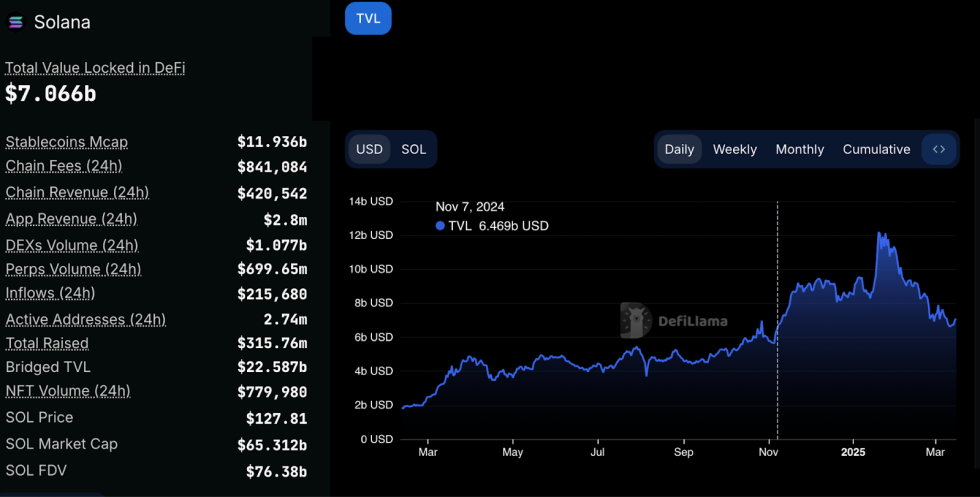Select the Daily interval tab

point(679,149)
